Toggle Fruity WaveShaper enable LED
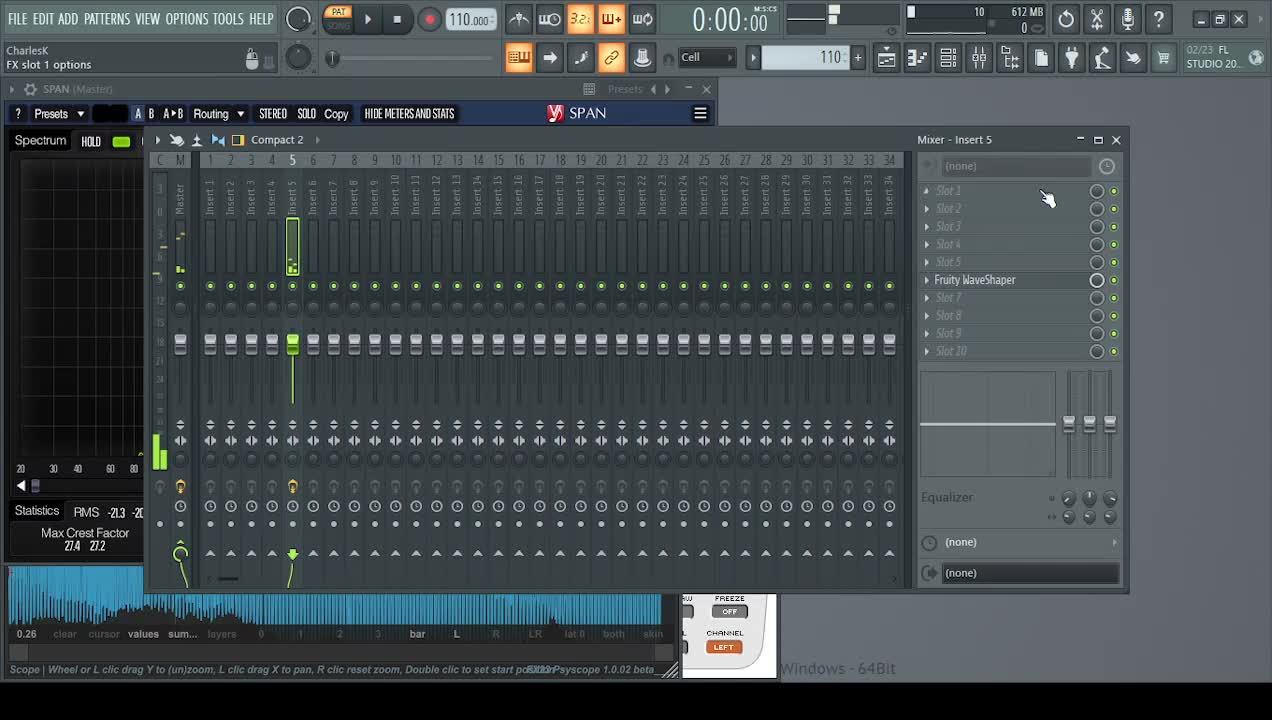The width and height of the screenshot is (1272, 720). click(1114, 281)
